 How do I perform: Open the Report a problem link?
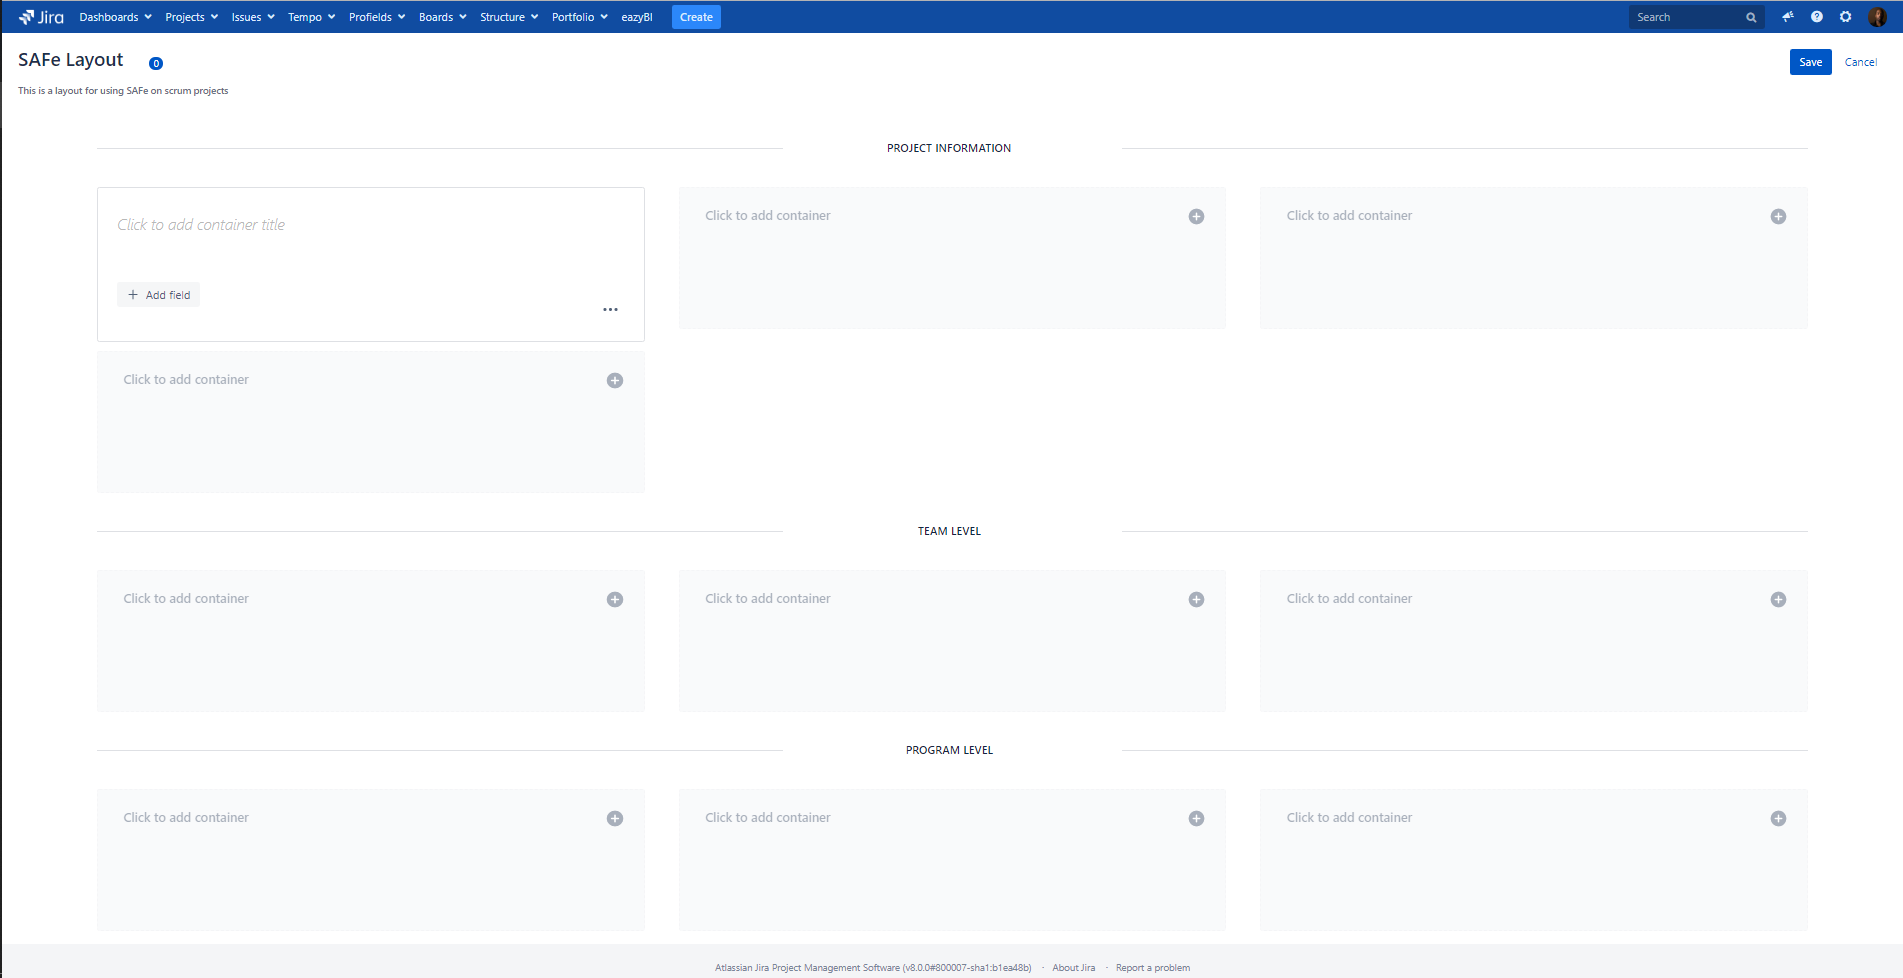coord(1152,967)
